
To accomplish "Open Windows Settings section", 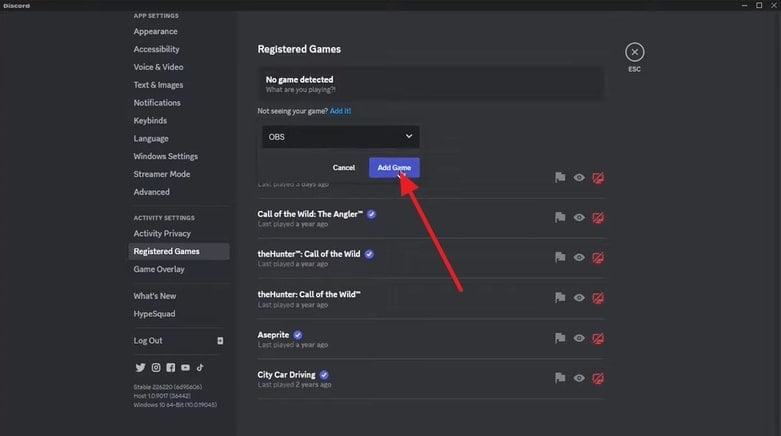I will [x=165, y=156].
